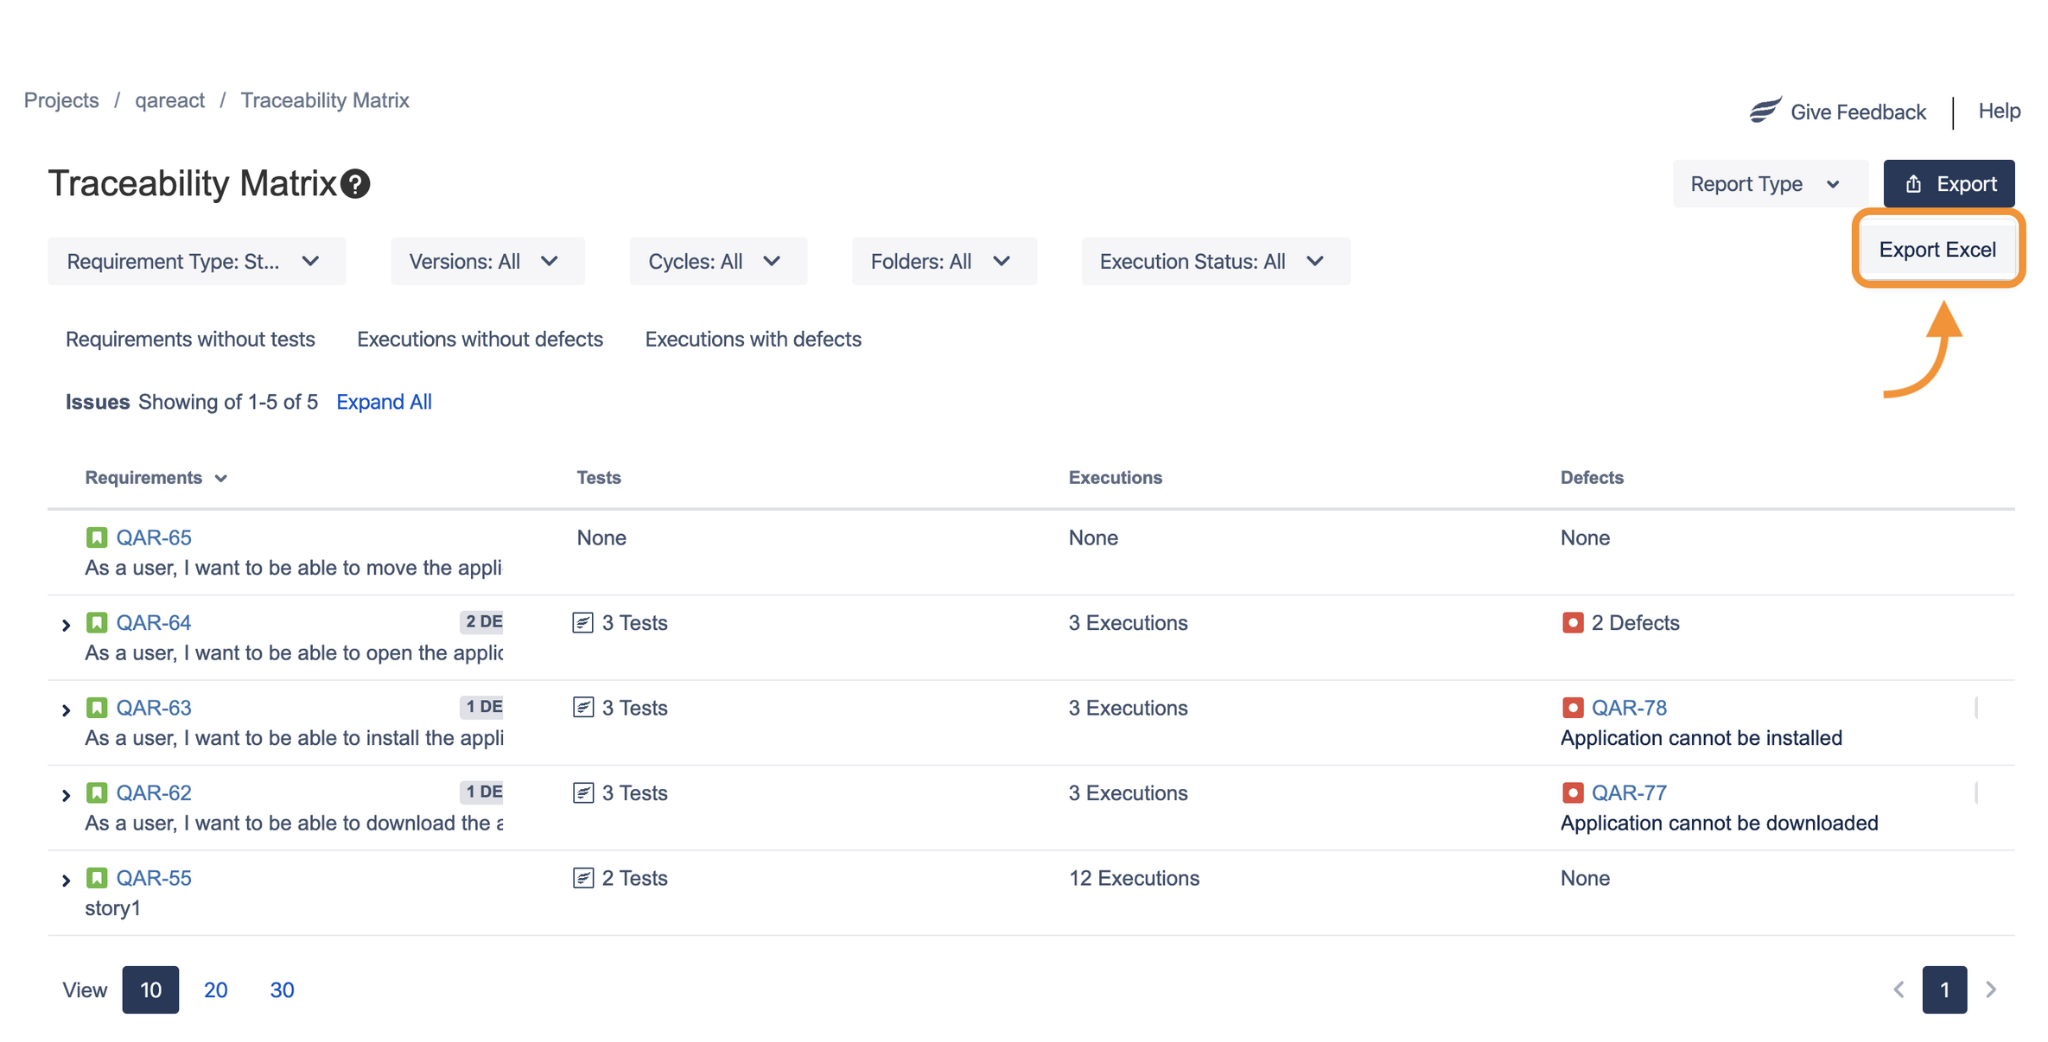The height and width of the screenshot is (1042, 2048).
Task: Set view to 10 items per page
Action: (151, 990)
